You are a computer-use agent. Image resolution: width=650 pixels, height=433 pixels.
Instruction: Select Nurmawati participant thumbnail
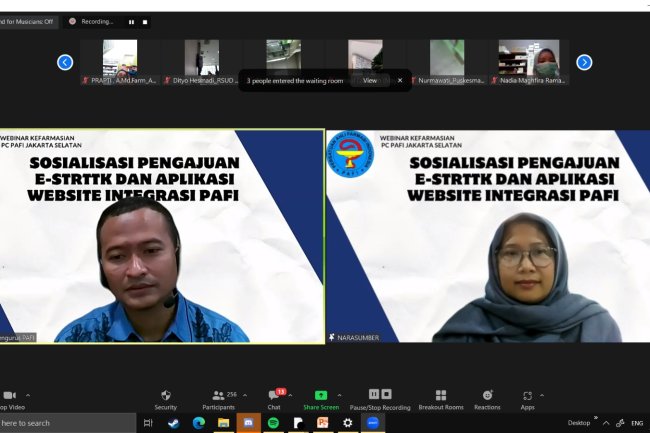(447, 62)
